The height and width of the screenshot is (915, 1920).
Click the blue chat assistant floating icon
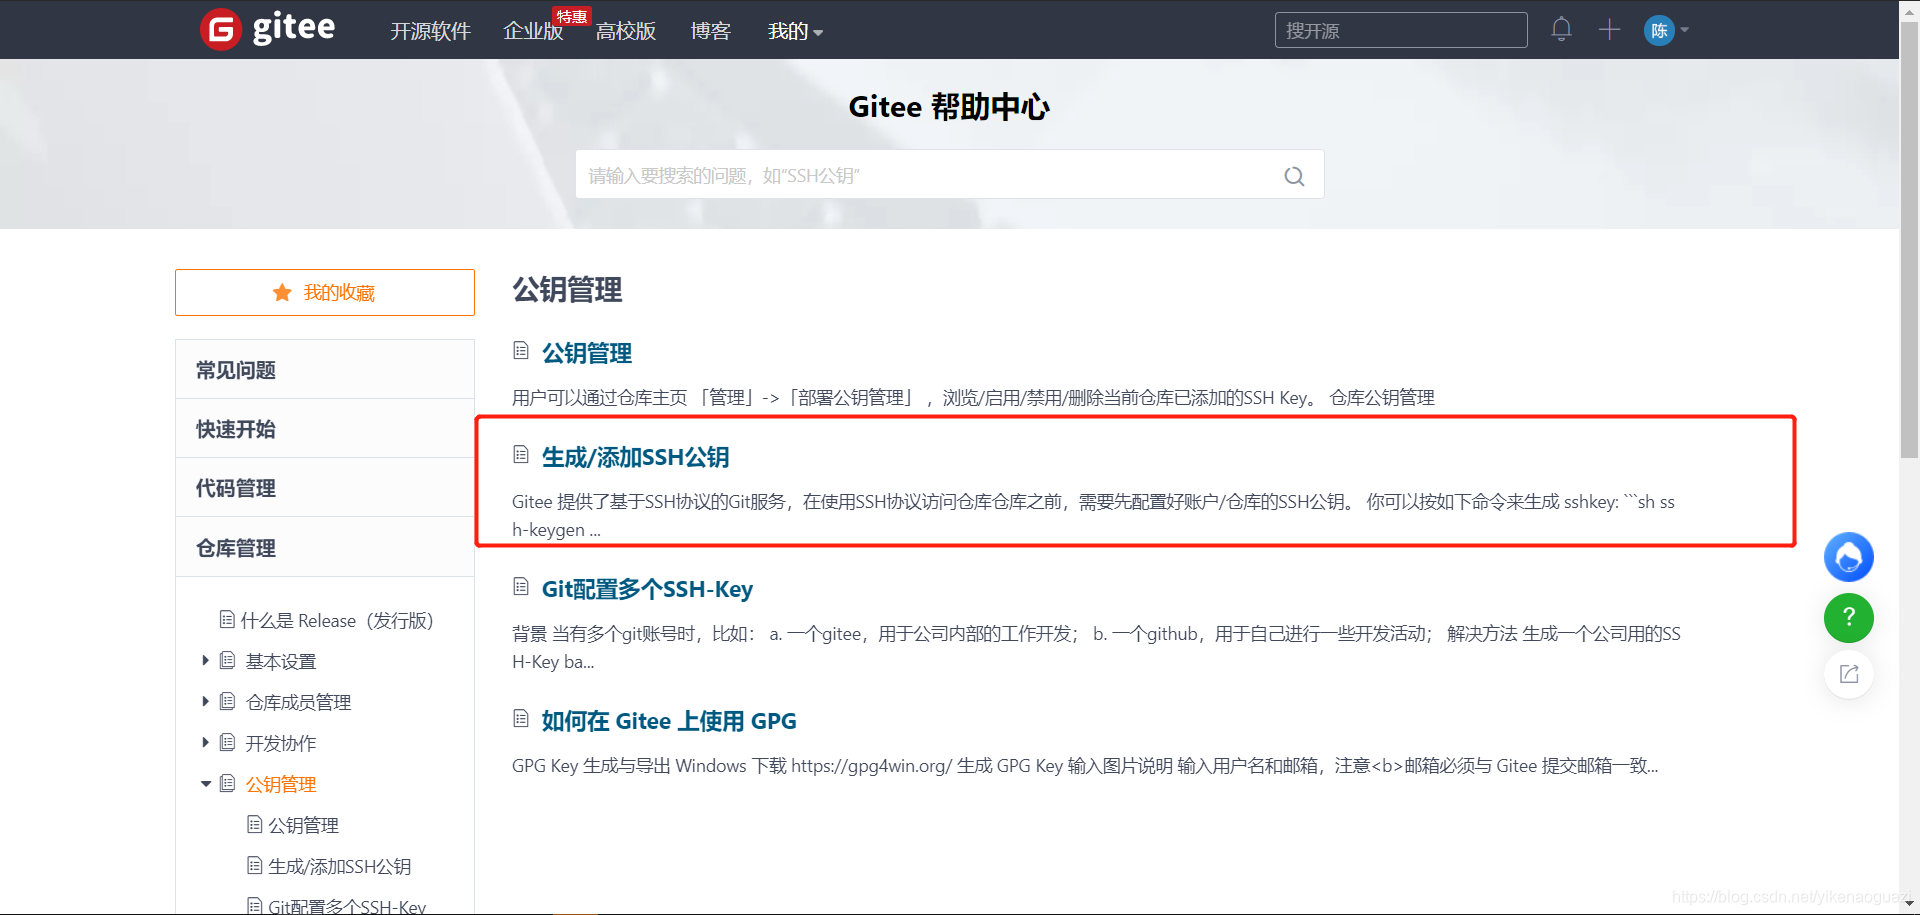(1848, 557)
